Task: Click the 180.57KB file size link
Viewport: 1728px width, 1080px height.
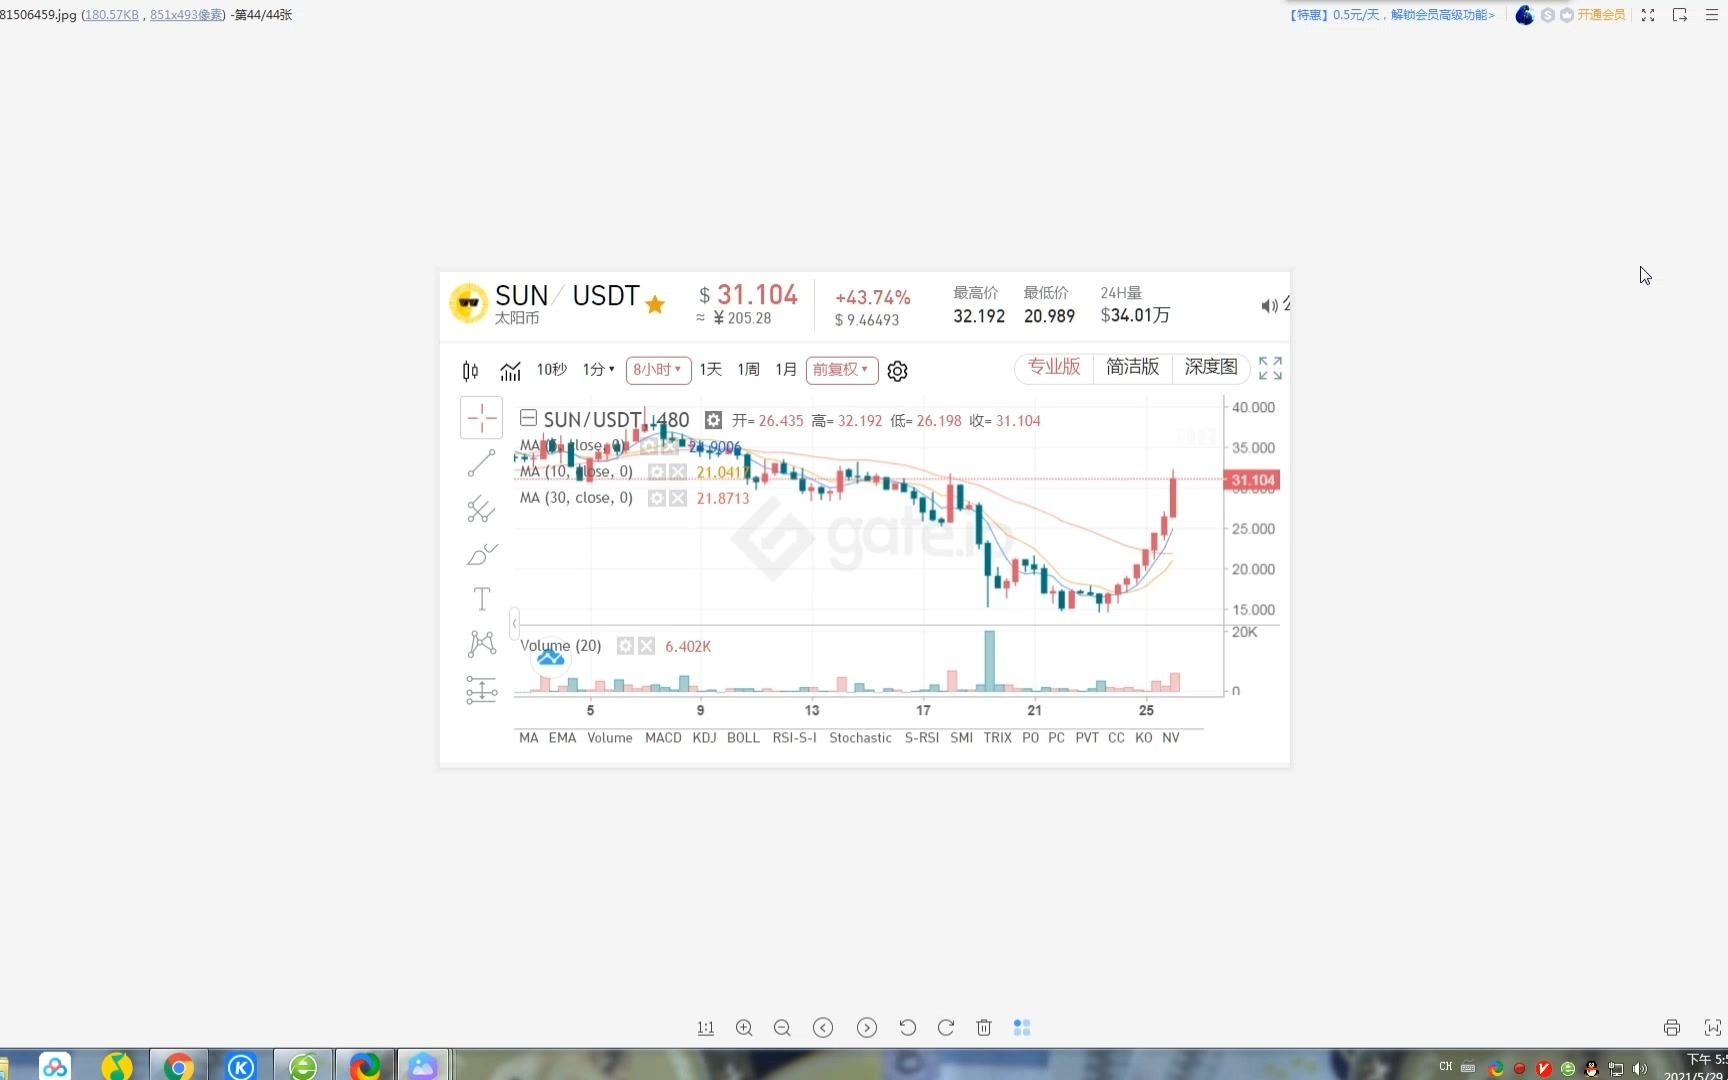Action: pos(112,15)
